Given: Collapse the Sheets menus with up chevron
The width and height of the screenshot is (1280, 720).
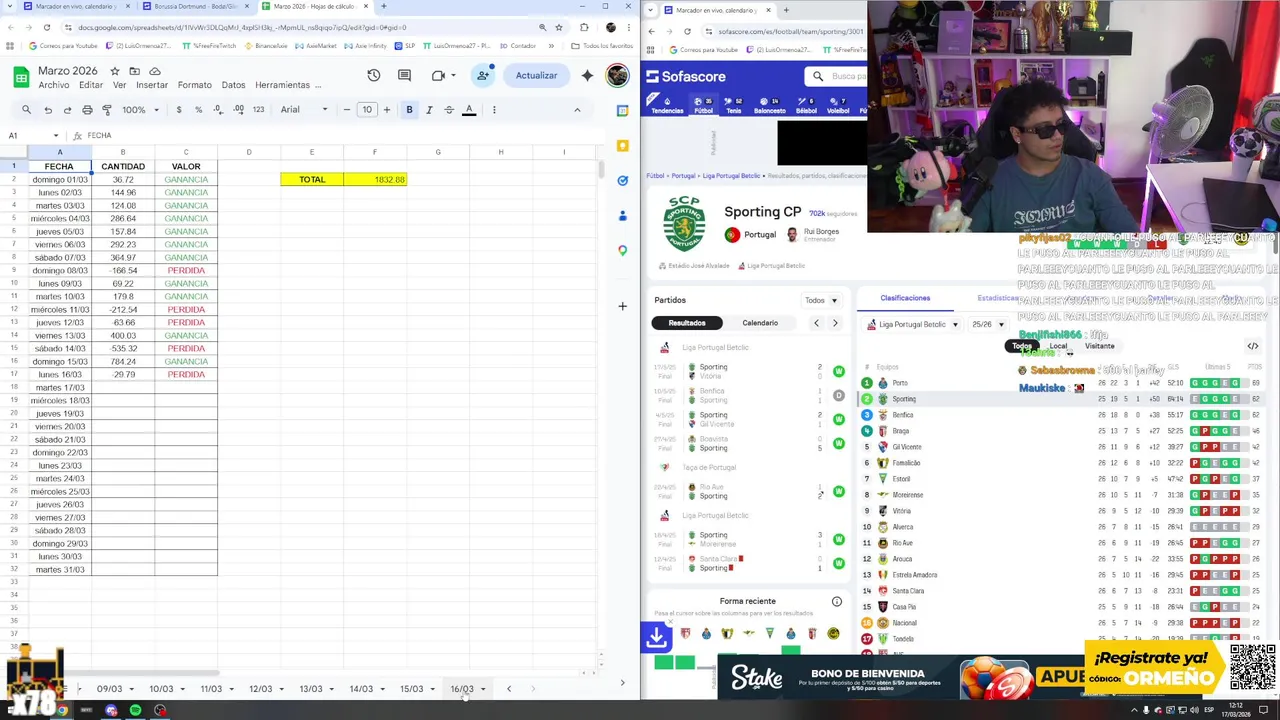Looking at the screenshot, I should click(x=577, y=110).
